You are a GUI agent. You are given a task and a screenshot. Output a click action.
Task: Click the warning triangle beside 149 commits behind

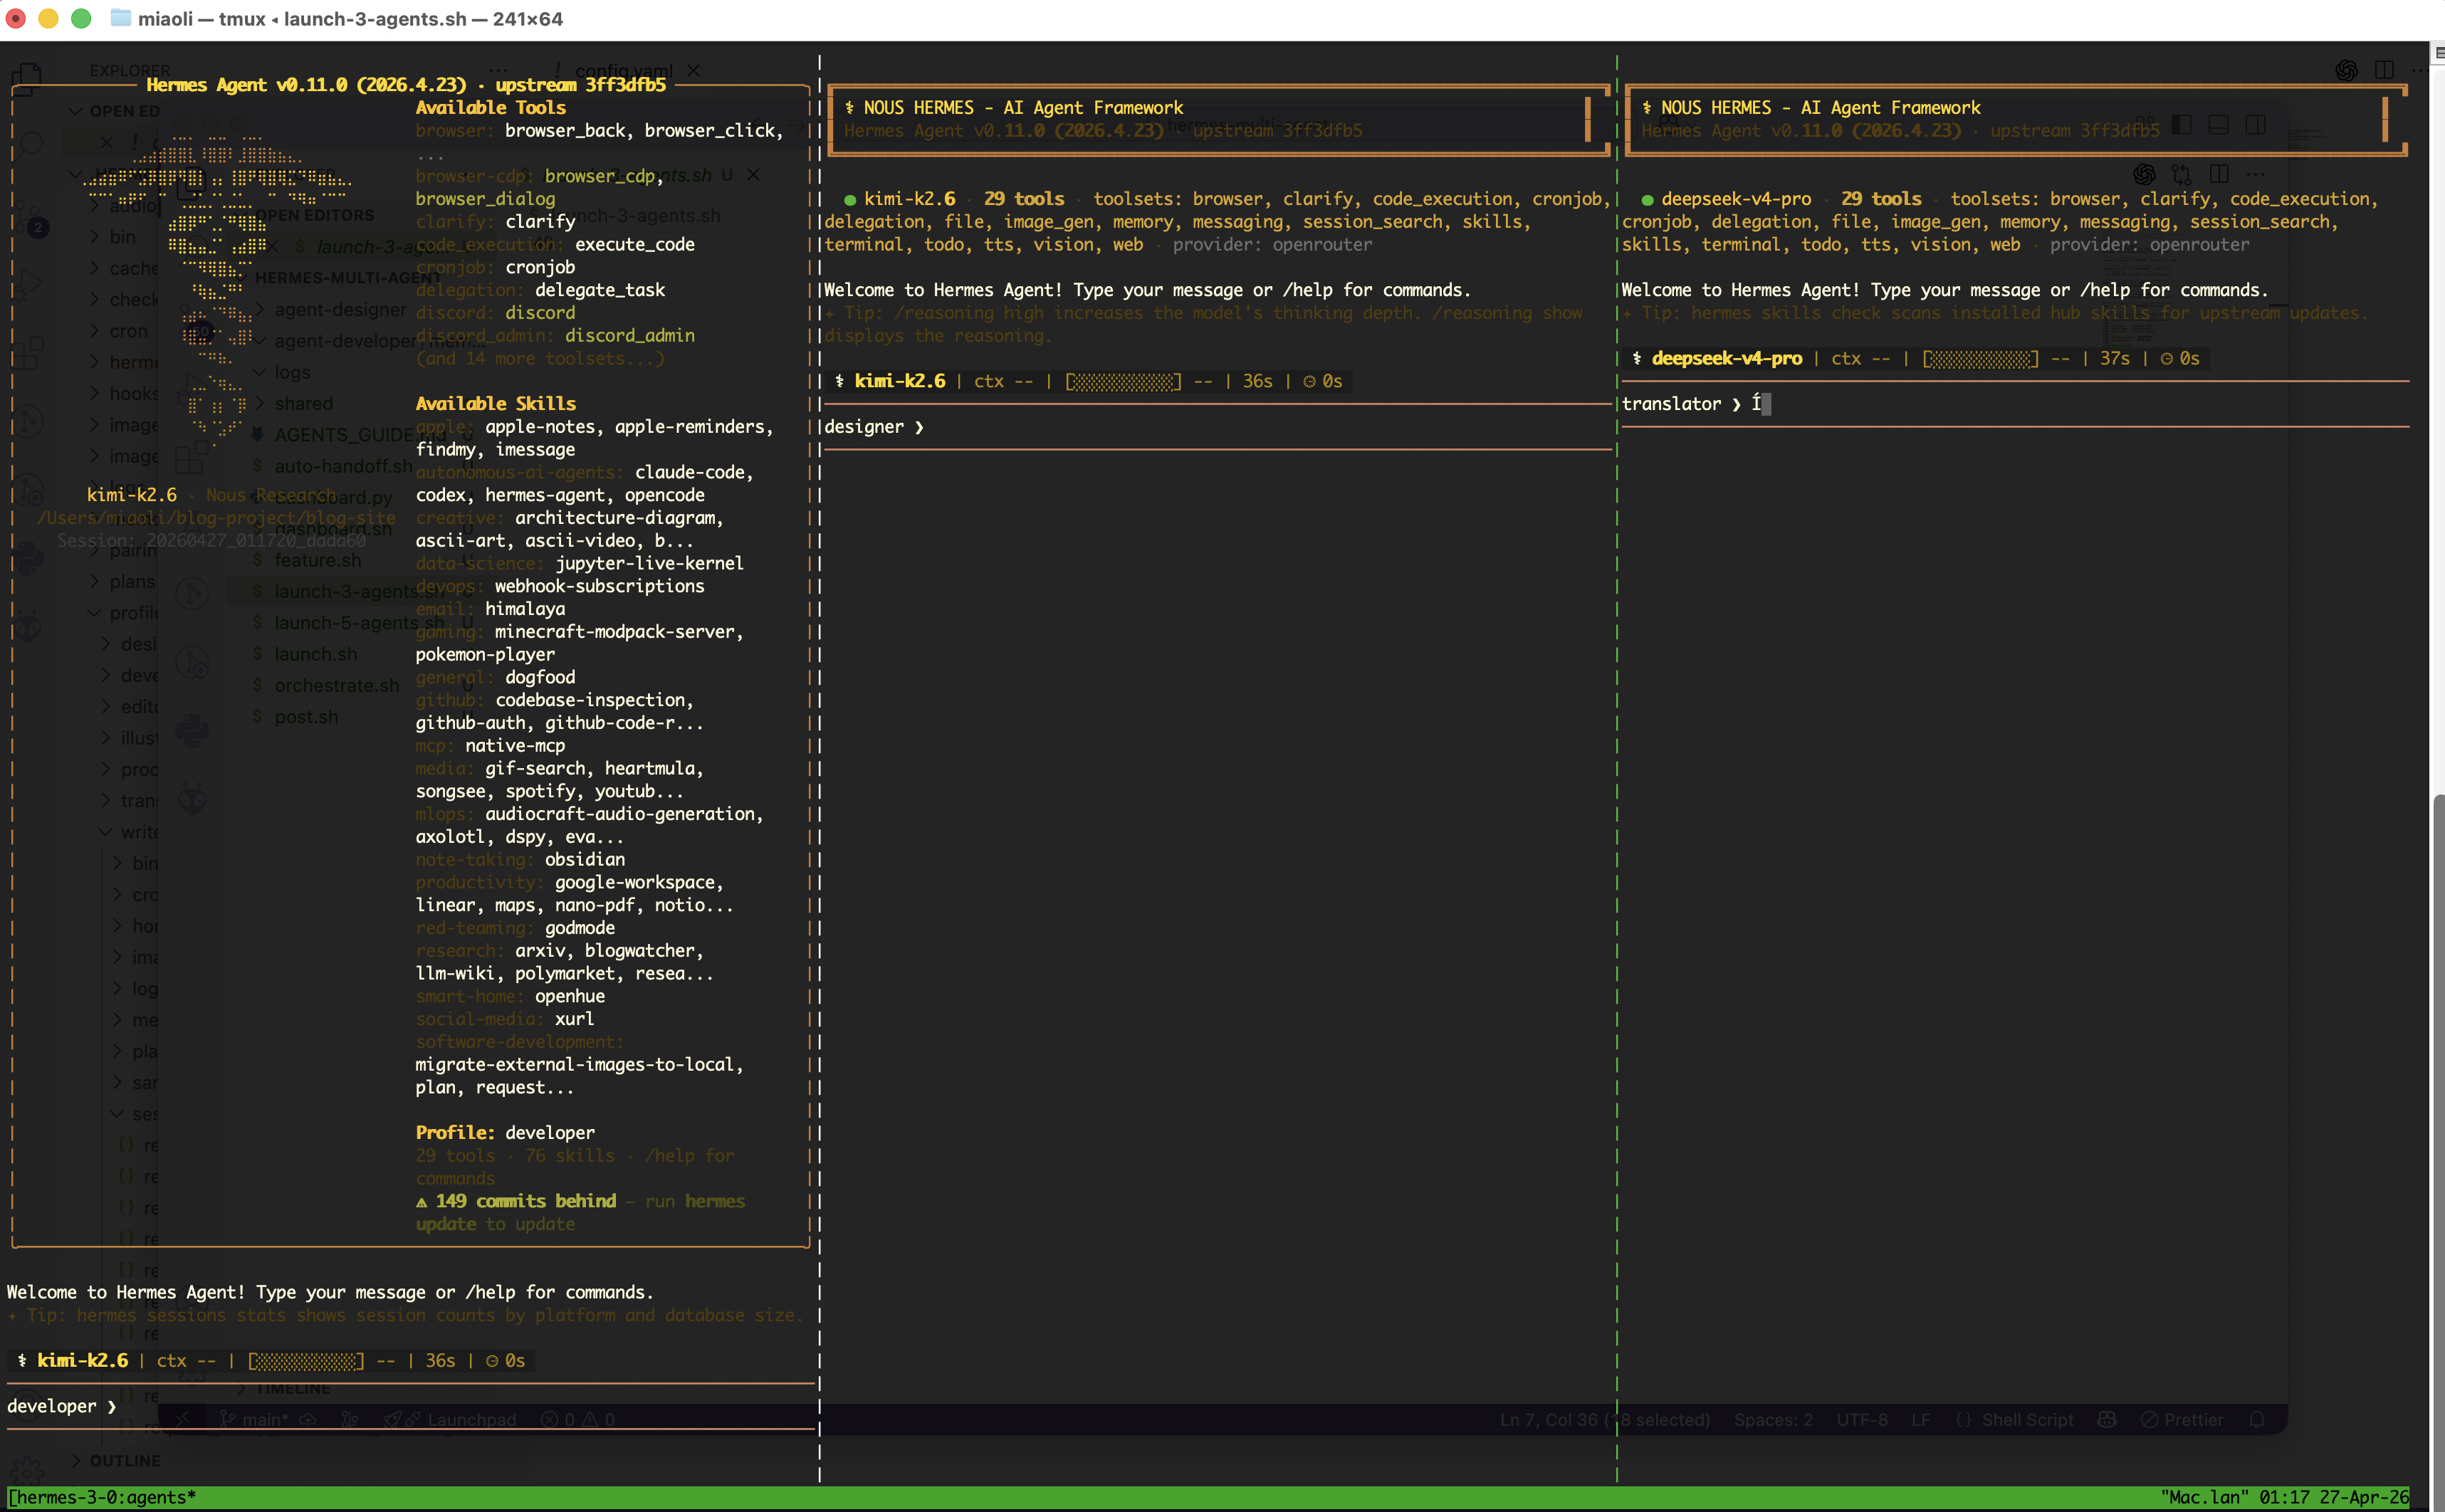point(421,1202)
